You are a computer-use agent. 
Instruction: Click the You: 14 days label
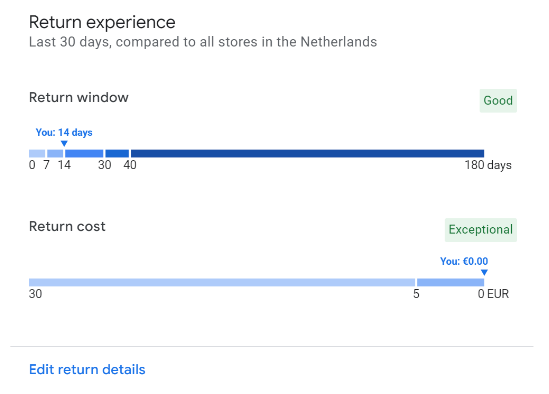(x=64, y=132)
